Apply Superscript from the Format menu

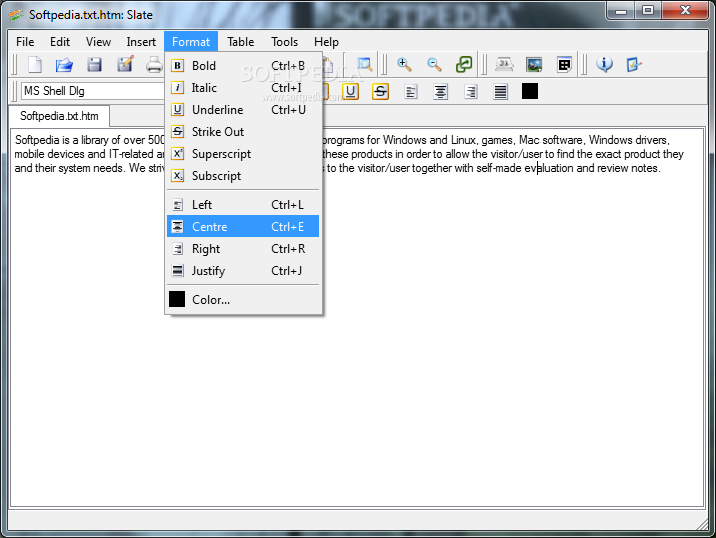(243, 154)
